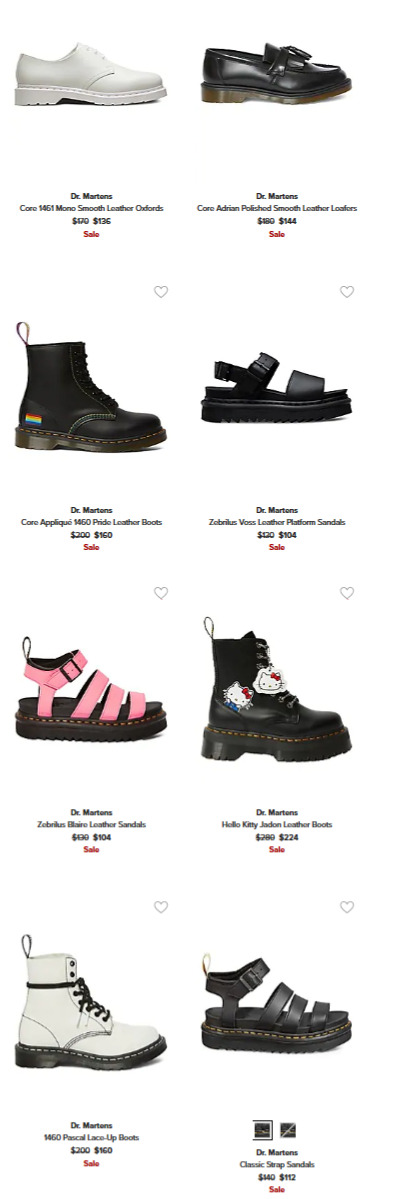Select first color swatch under Classic Strap Sandals
The width and height of the screenshot is (410, 1199).
click(x=263, y=1129)
